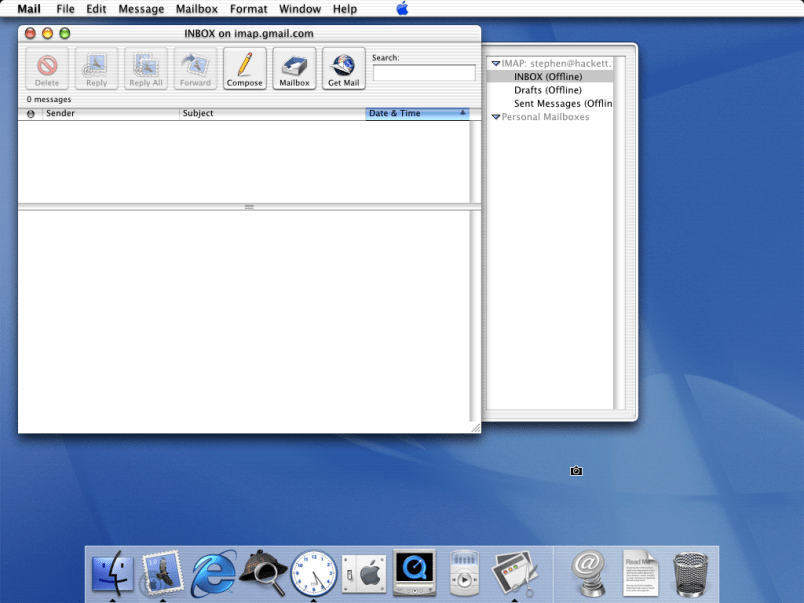Viewport: 804px width, 603px height.
Task: Open the Edit menu
Action: (96, 9)
